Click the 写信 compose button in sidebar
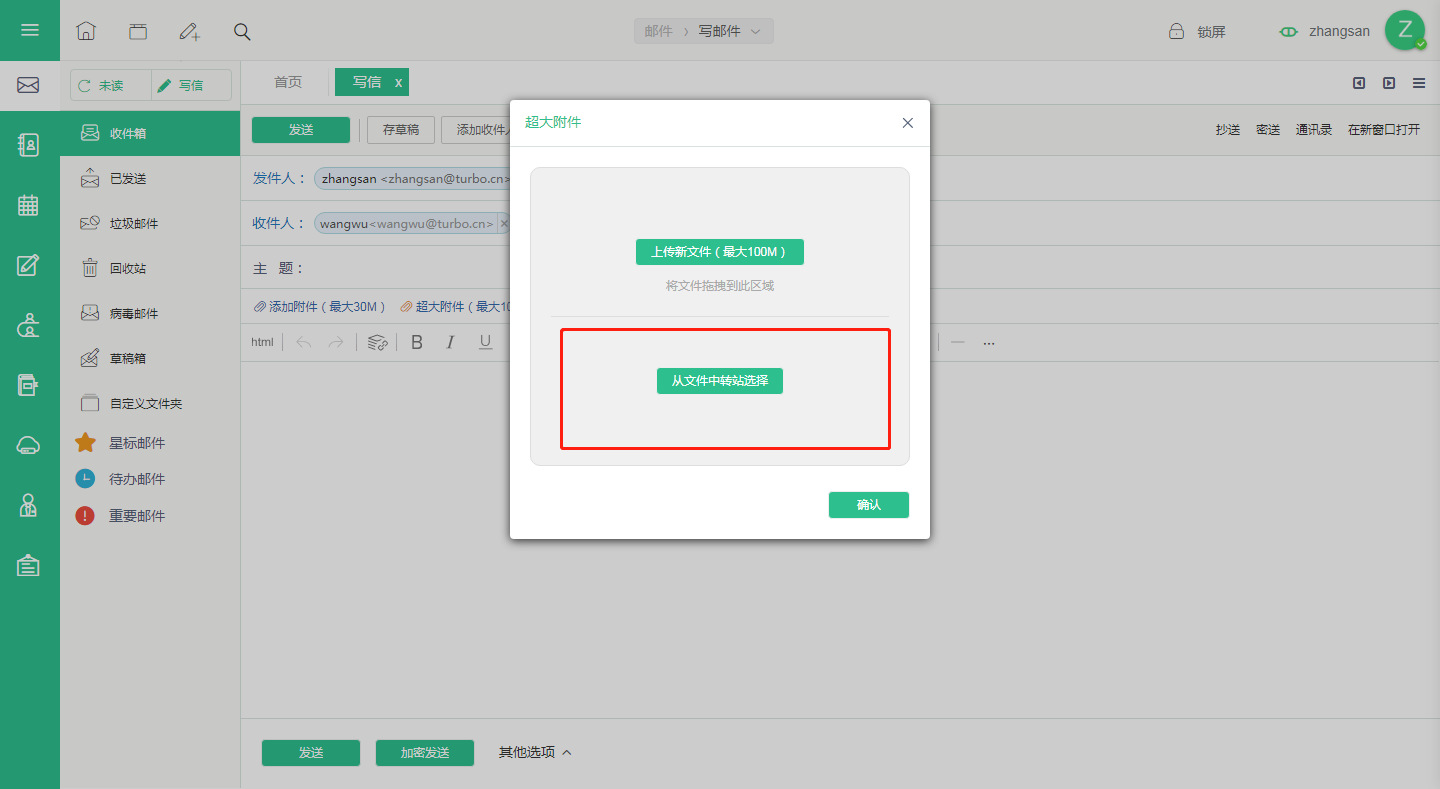The height and width of the screenshot is (789, 1440). click(x=191, y=86)
